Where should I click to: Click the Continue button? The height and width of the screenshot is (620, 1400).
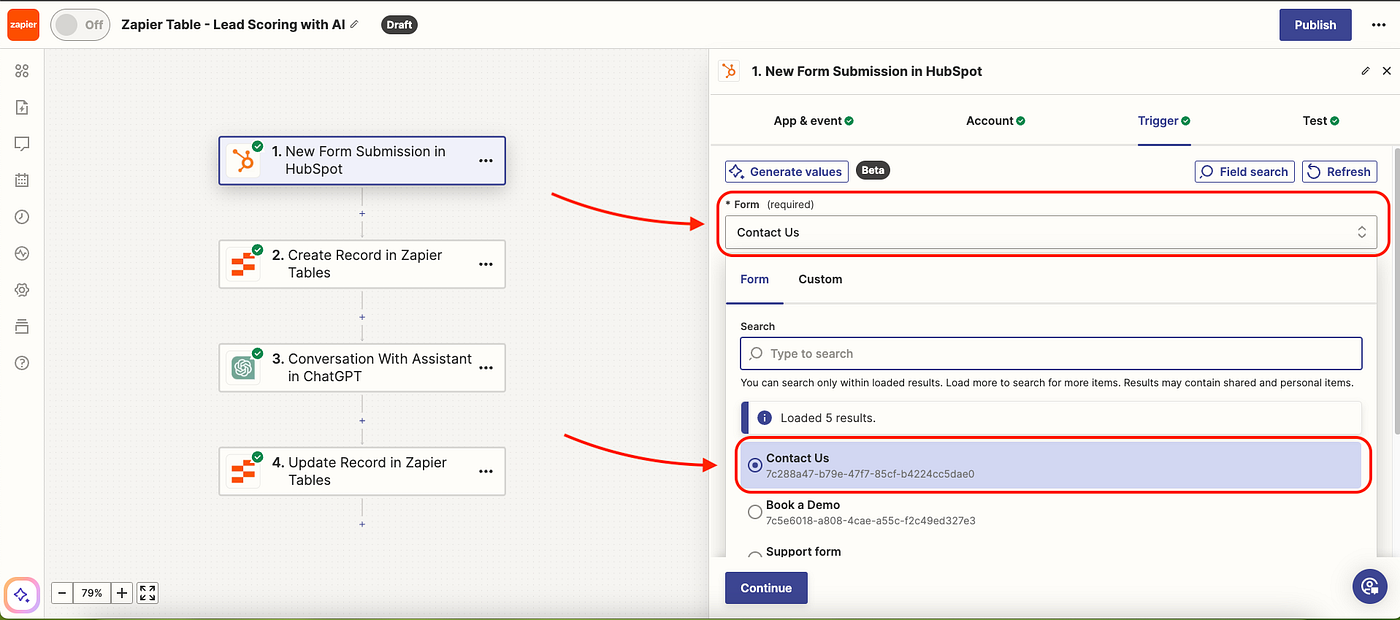coord(766,588)
